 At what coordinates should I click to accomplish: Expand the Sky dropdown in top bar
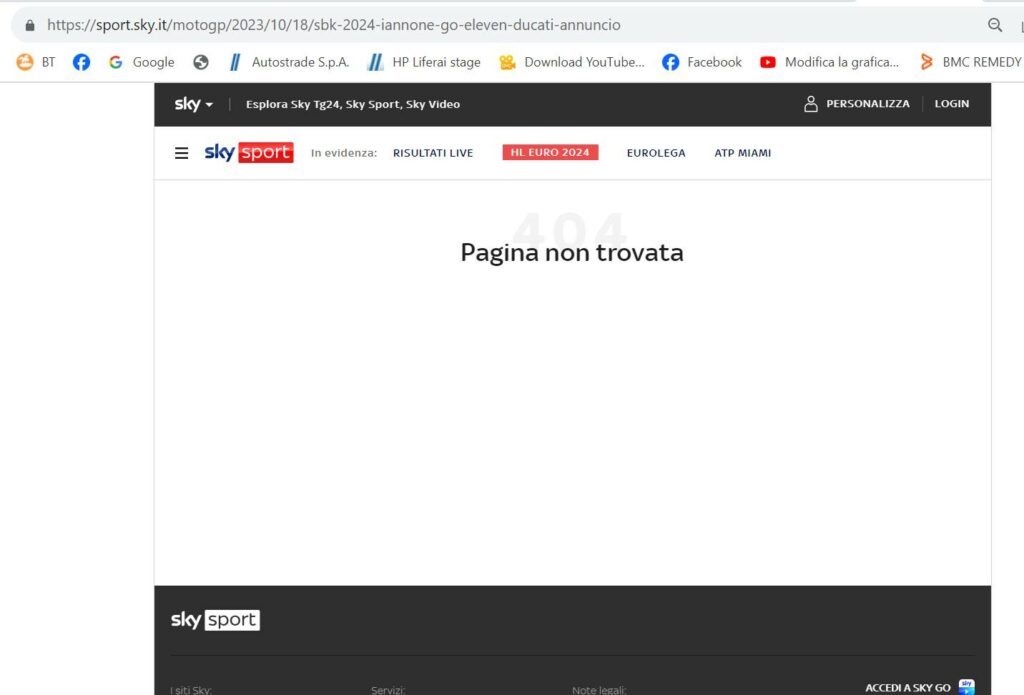tap(193, 104)
